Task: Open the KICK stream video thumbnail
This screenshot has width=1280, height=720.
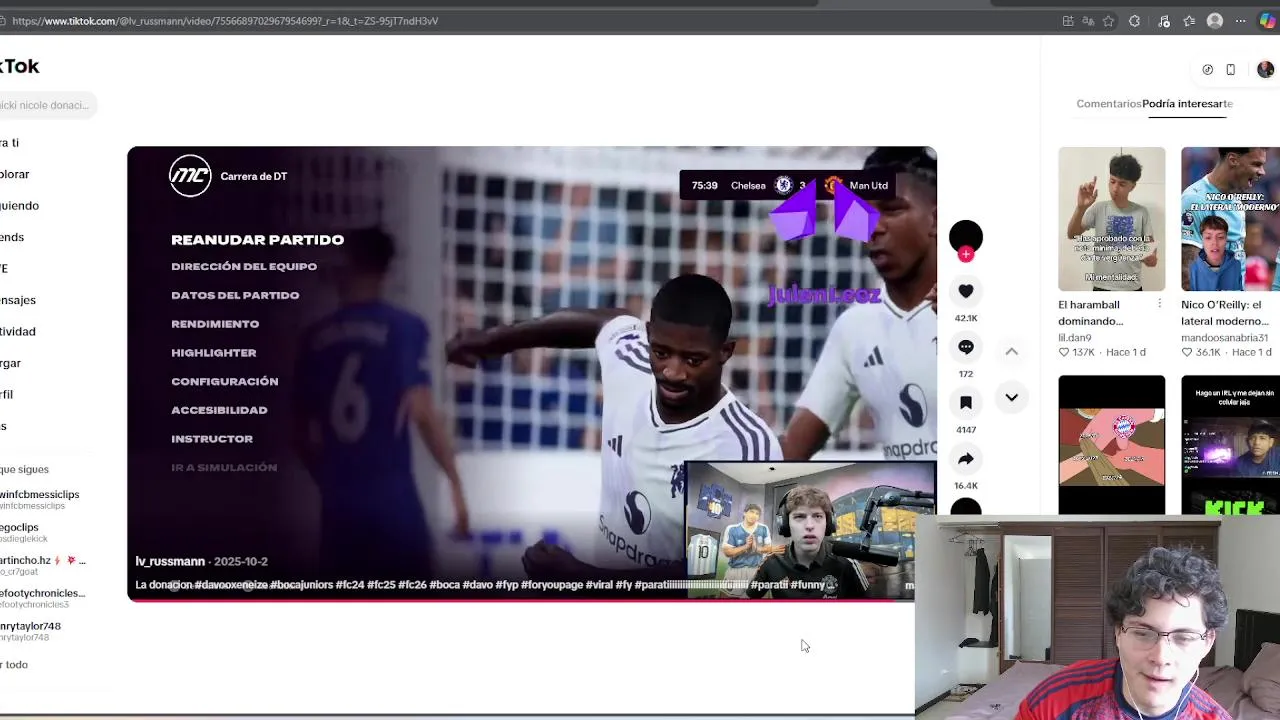Action: coord(1230,445)
